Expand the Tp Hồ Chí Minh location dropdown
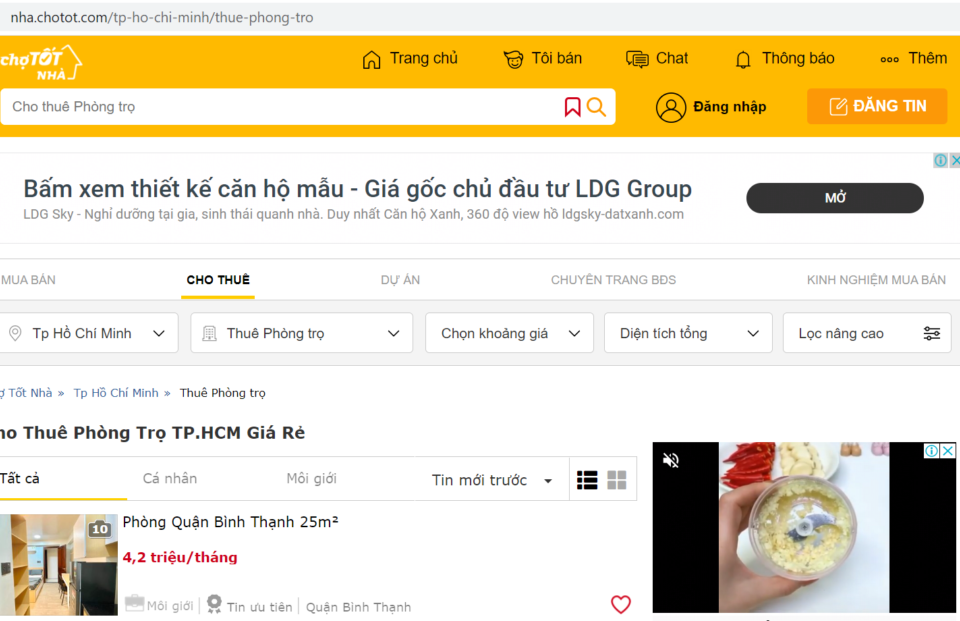The height and width of the screenshot is (621, 960). coord(88,333)
